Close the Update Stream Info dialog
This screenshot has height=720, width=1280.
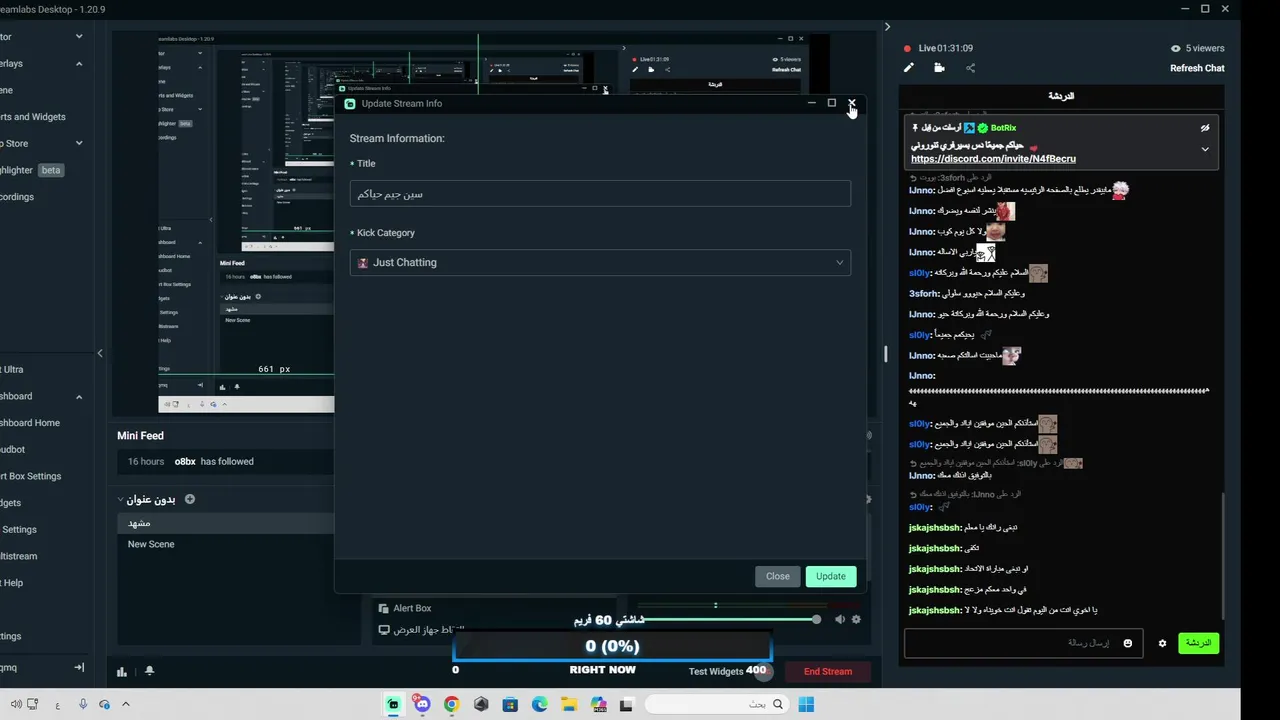point(852,103)
